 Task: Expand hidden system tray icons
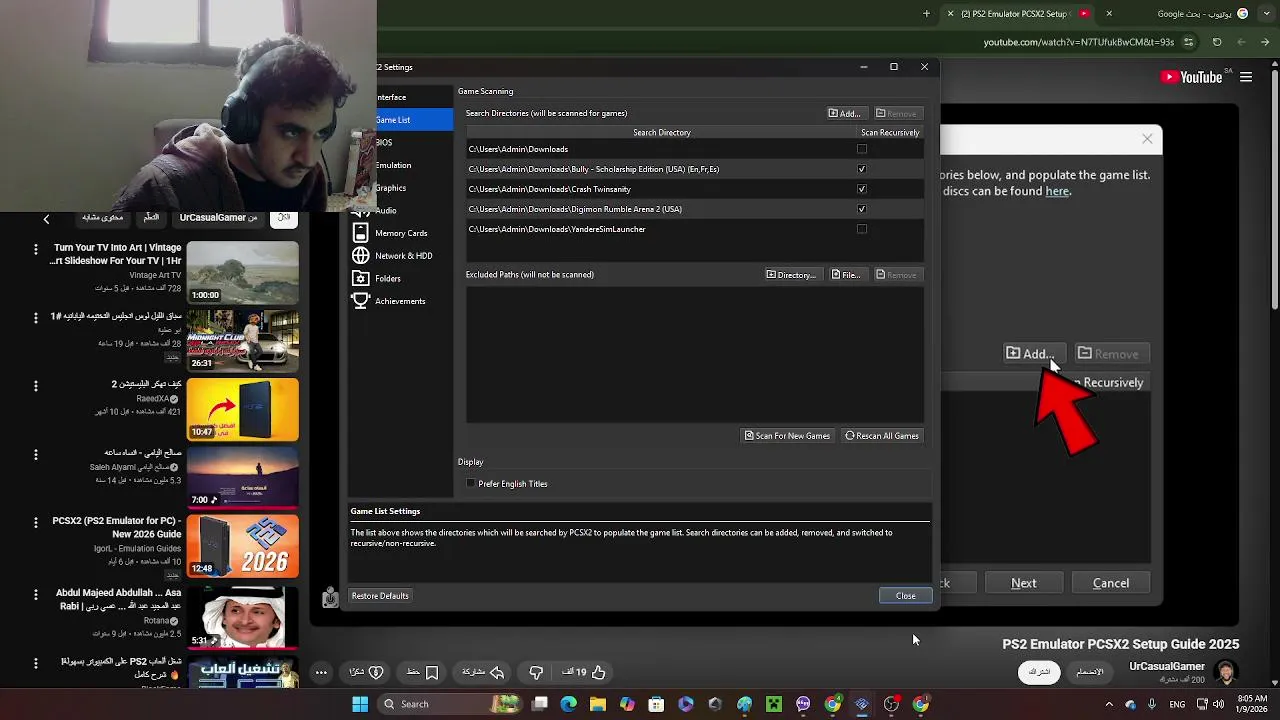click(x=1111, y=704)
